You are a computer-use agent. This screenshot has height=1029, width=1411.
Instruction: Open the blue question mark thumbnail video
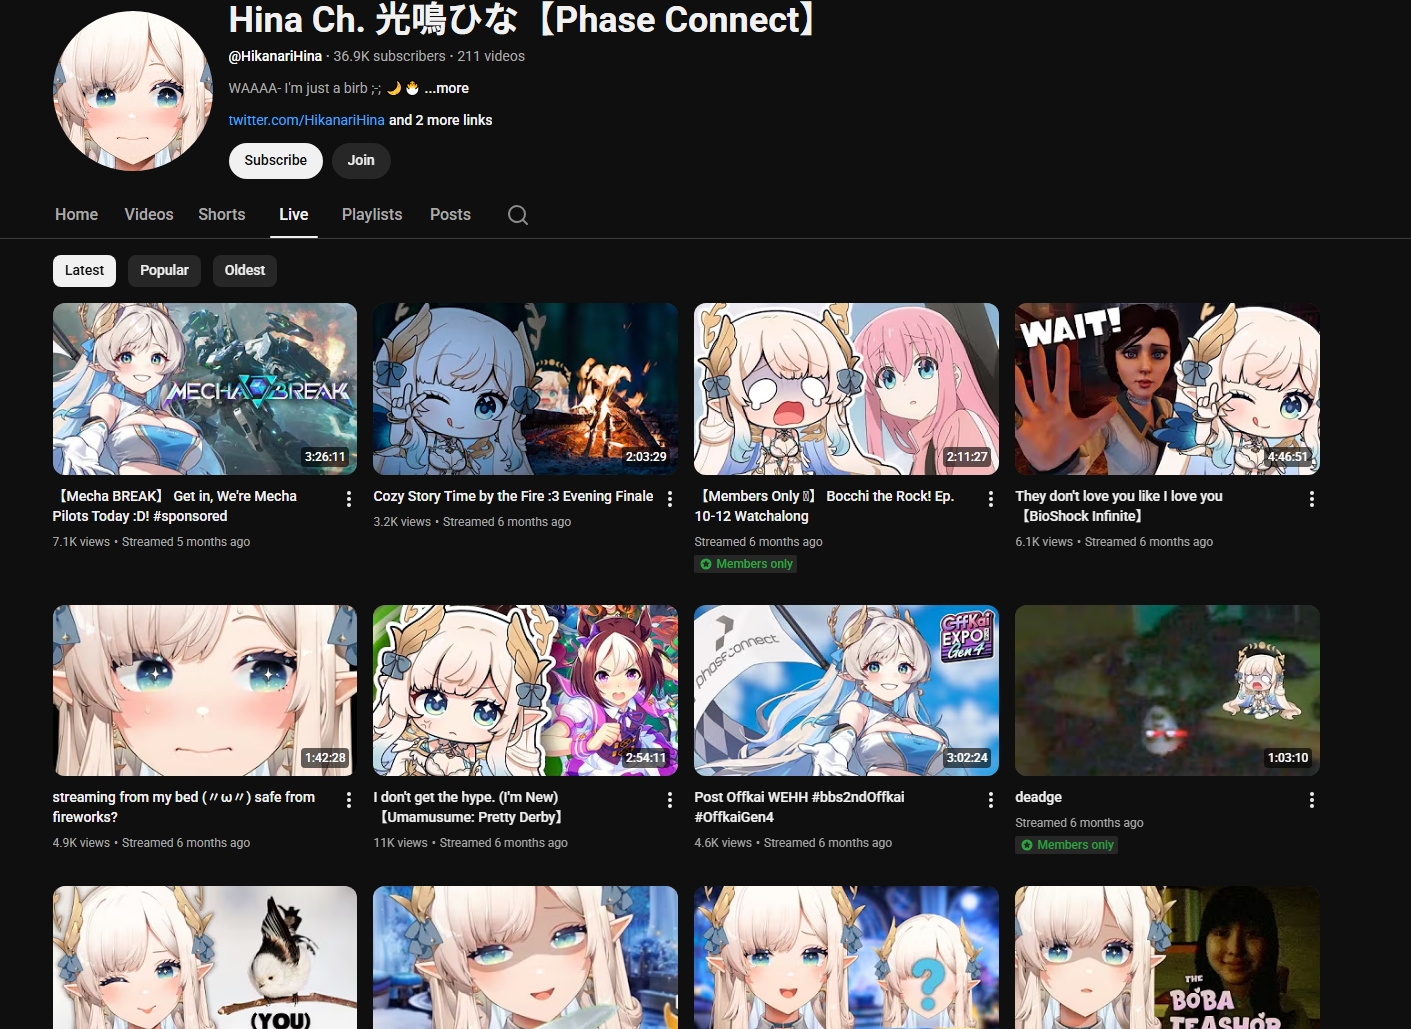[x=846, y=957]
